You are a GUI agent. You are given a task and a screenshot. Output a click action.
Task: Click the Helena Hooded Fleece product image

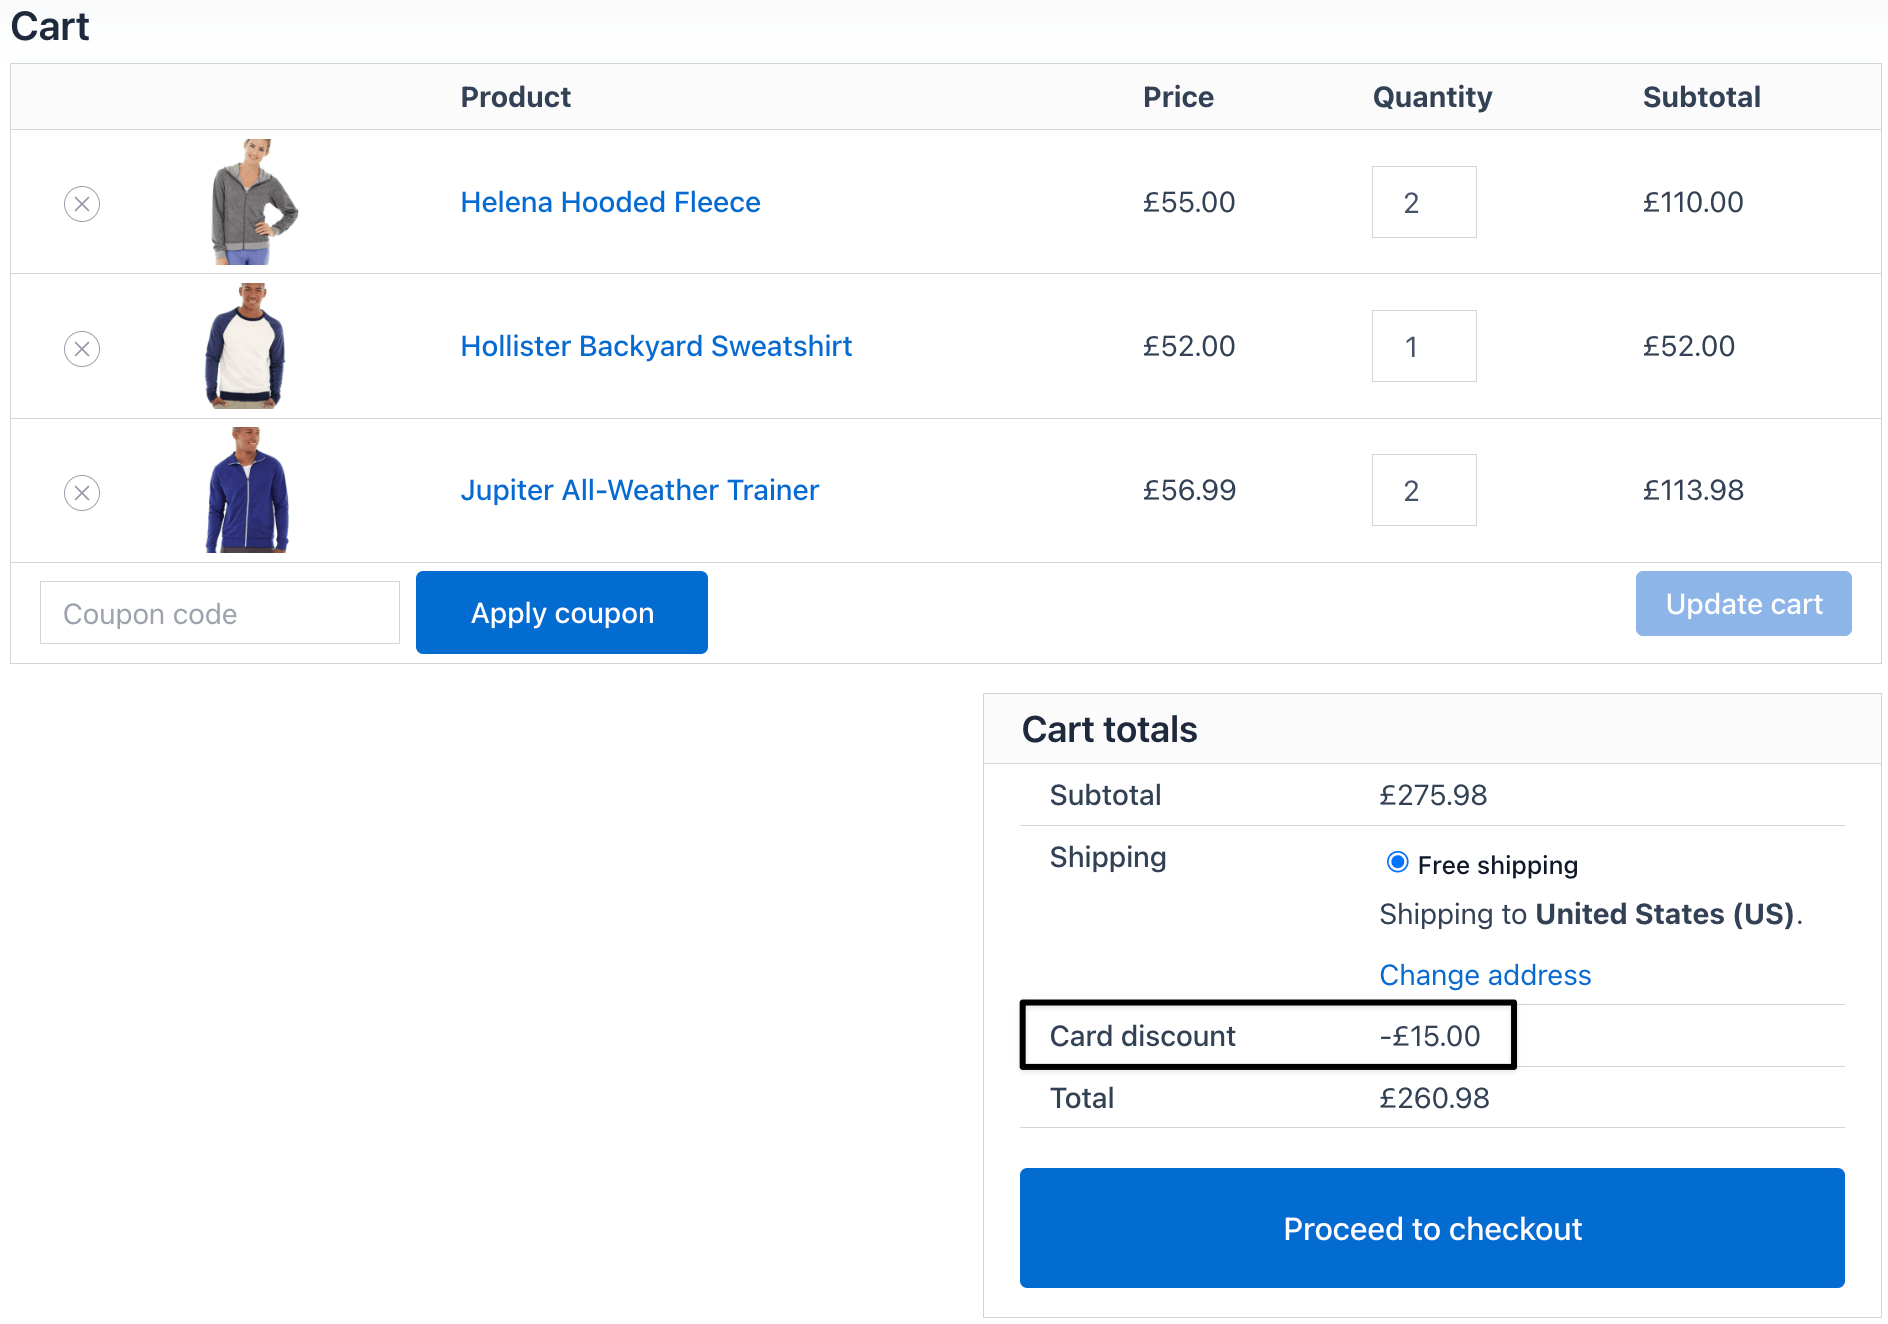coord(254,202)
